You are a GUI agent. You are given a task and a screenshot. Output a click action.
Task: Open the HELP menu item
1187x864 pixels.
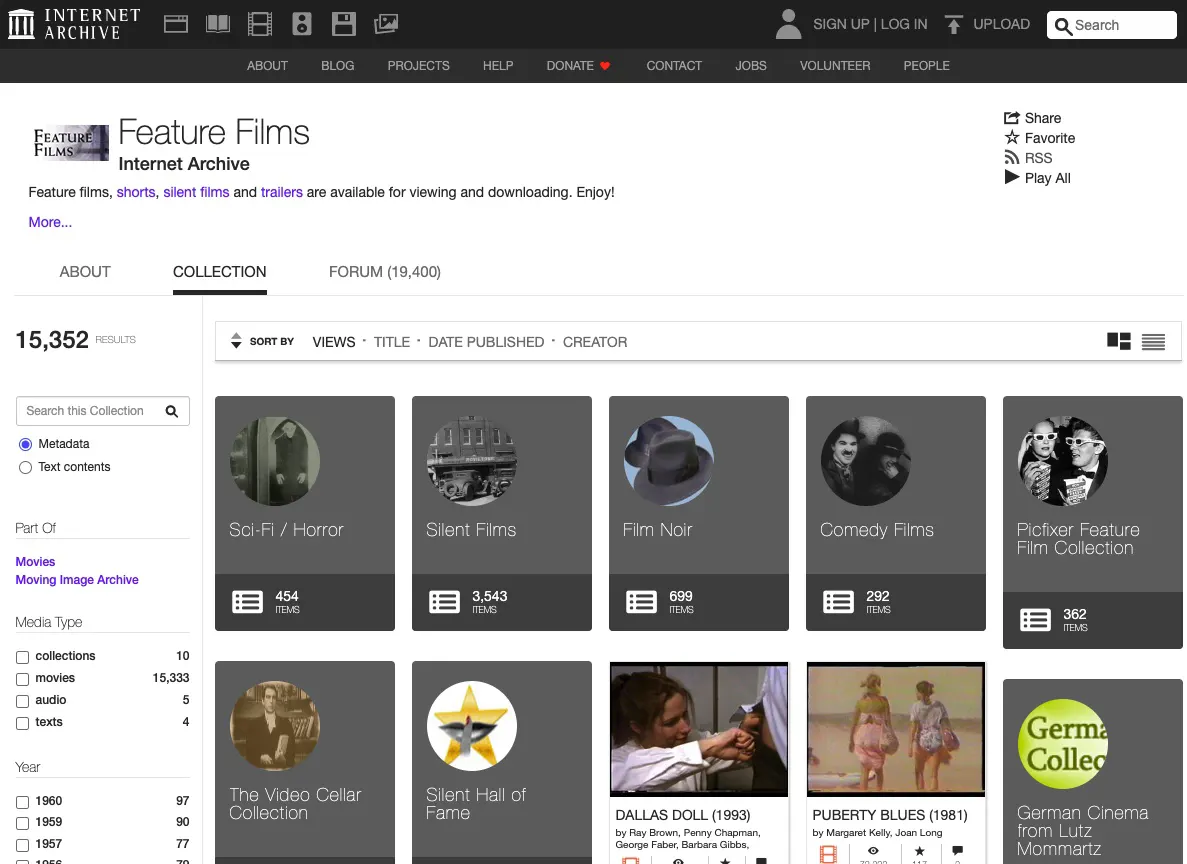coord(498,66)
